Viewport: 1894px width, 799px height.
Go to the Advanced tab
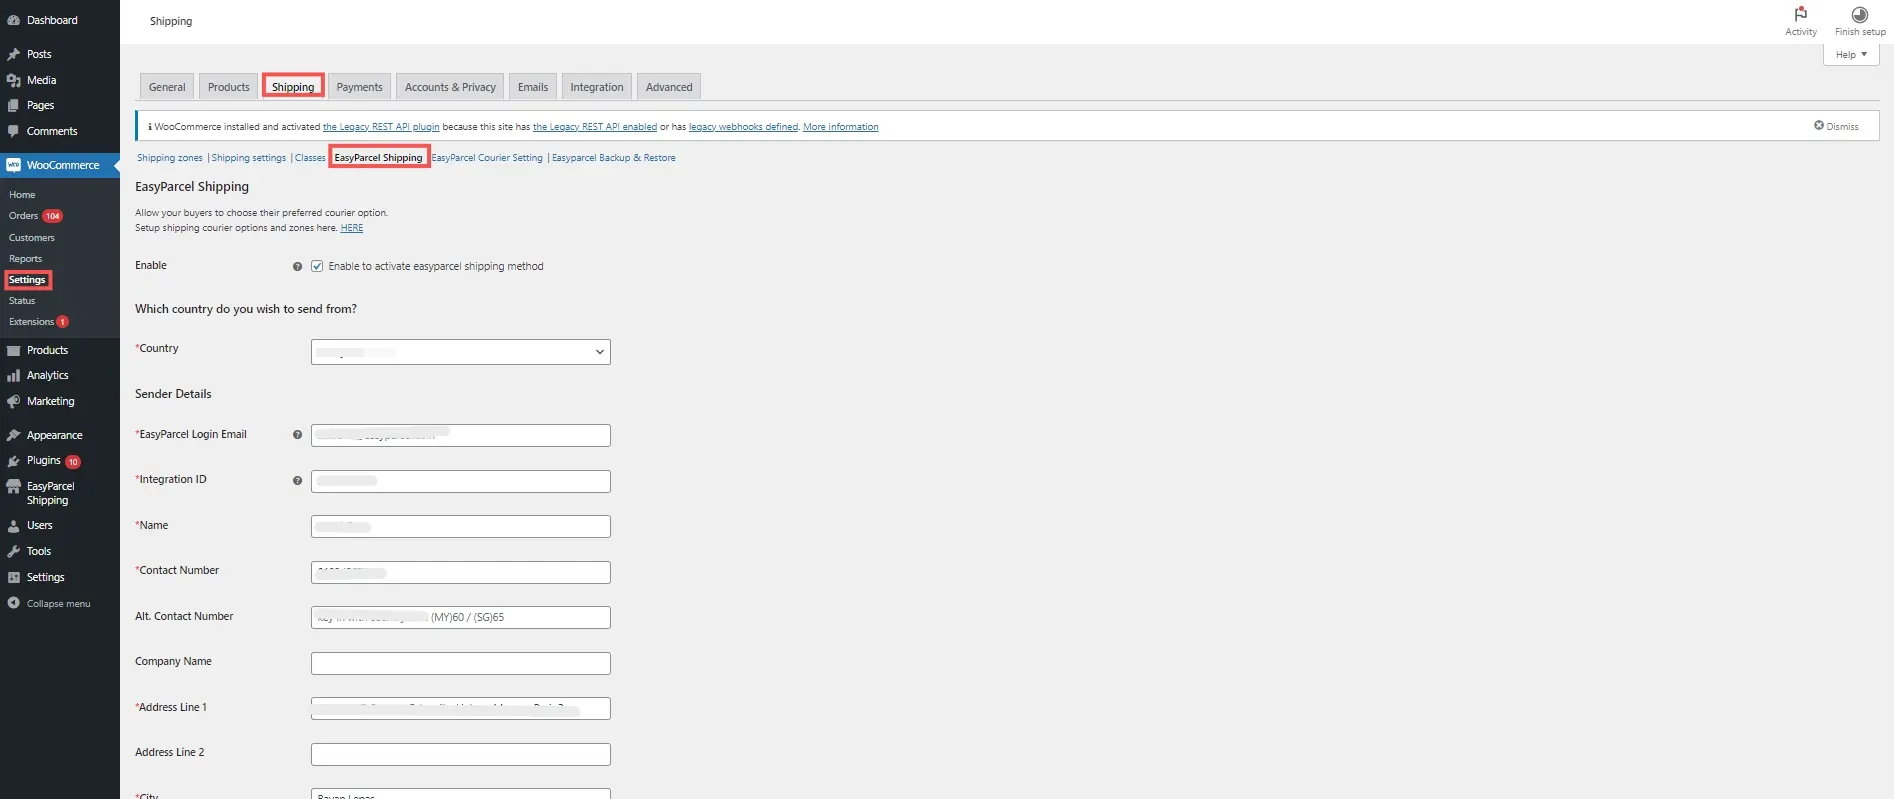(x=669, y=87)
